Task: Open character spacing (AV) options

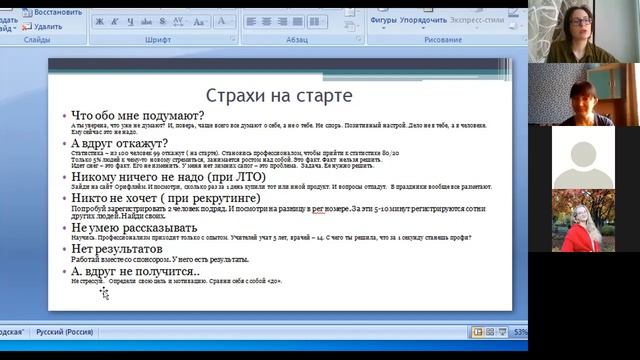Action: coord(179,22)
